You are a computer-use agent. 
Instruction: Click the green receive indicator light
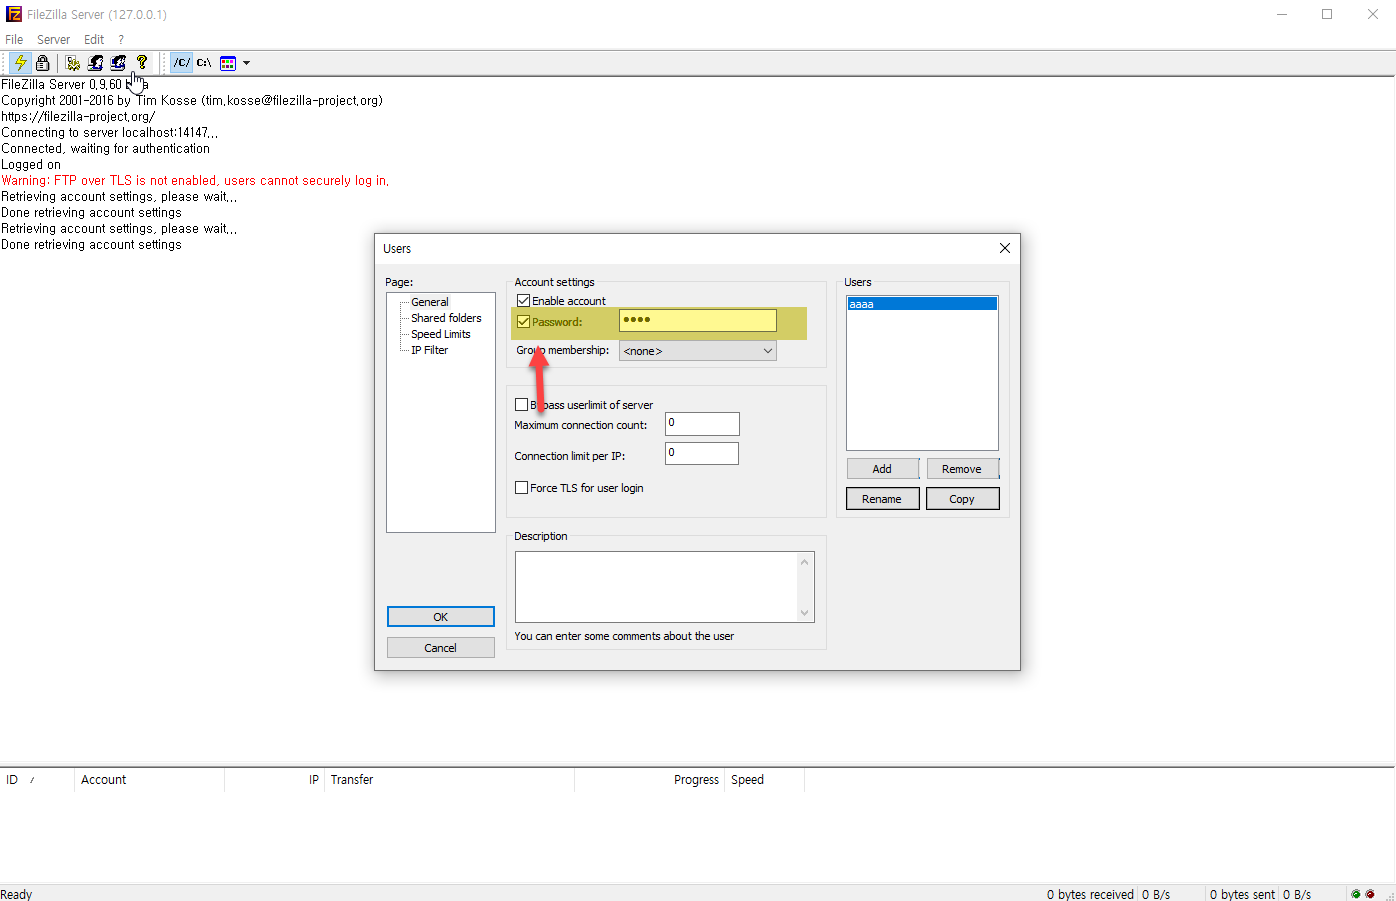tap(1356, 894)
